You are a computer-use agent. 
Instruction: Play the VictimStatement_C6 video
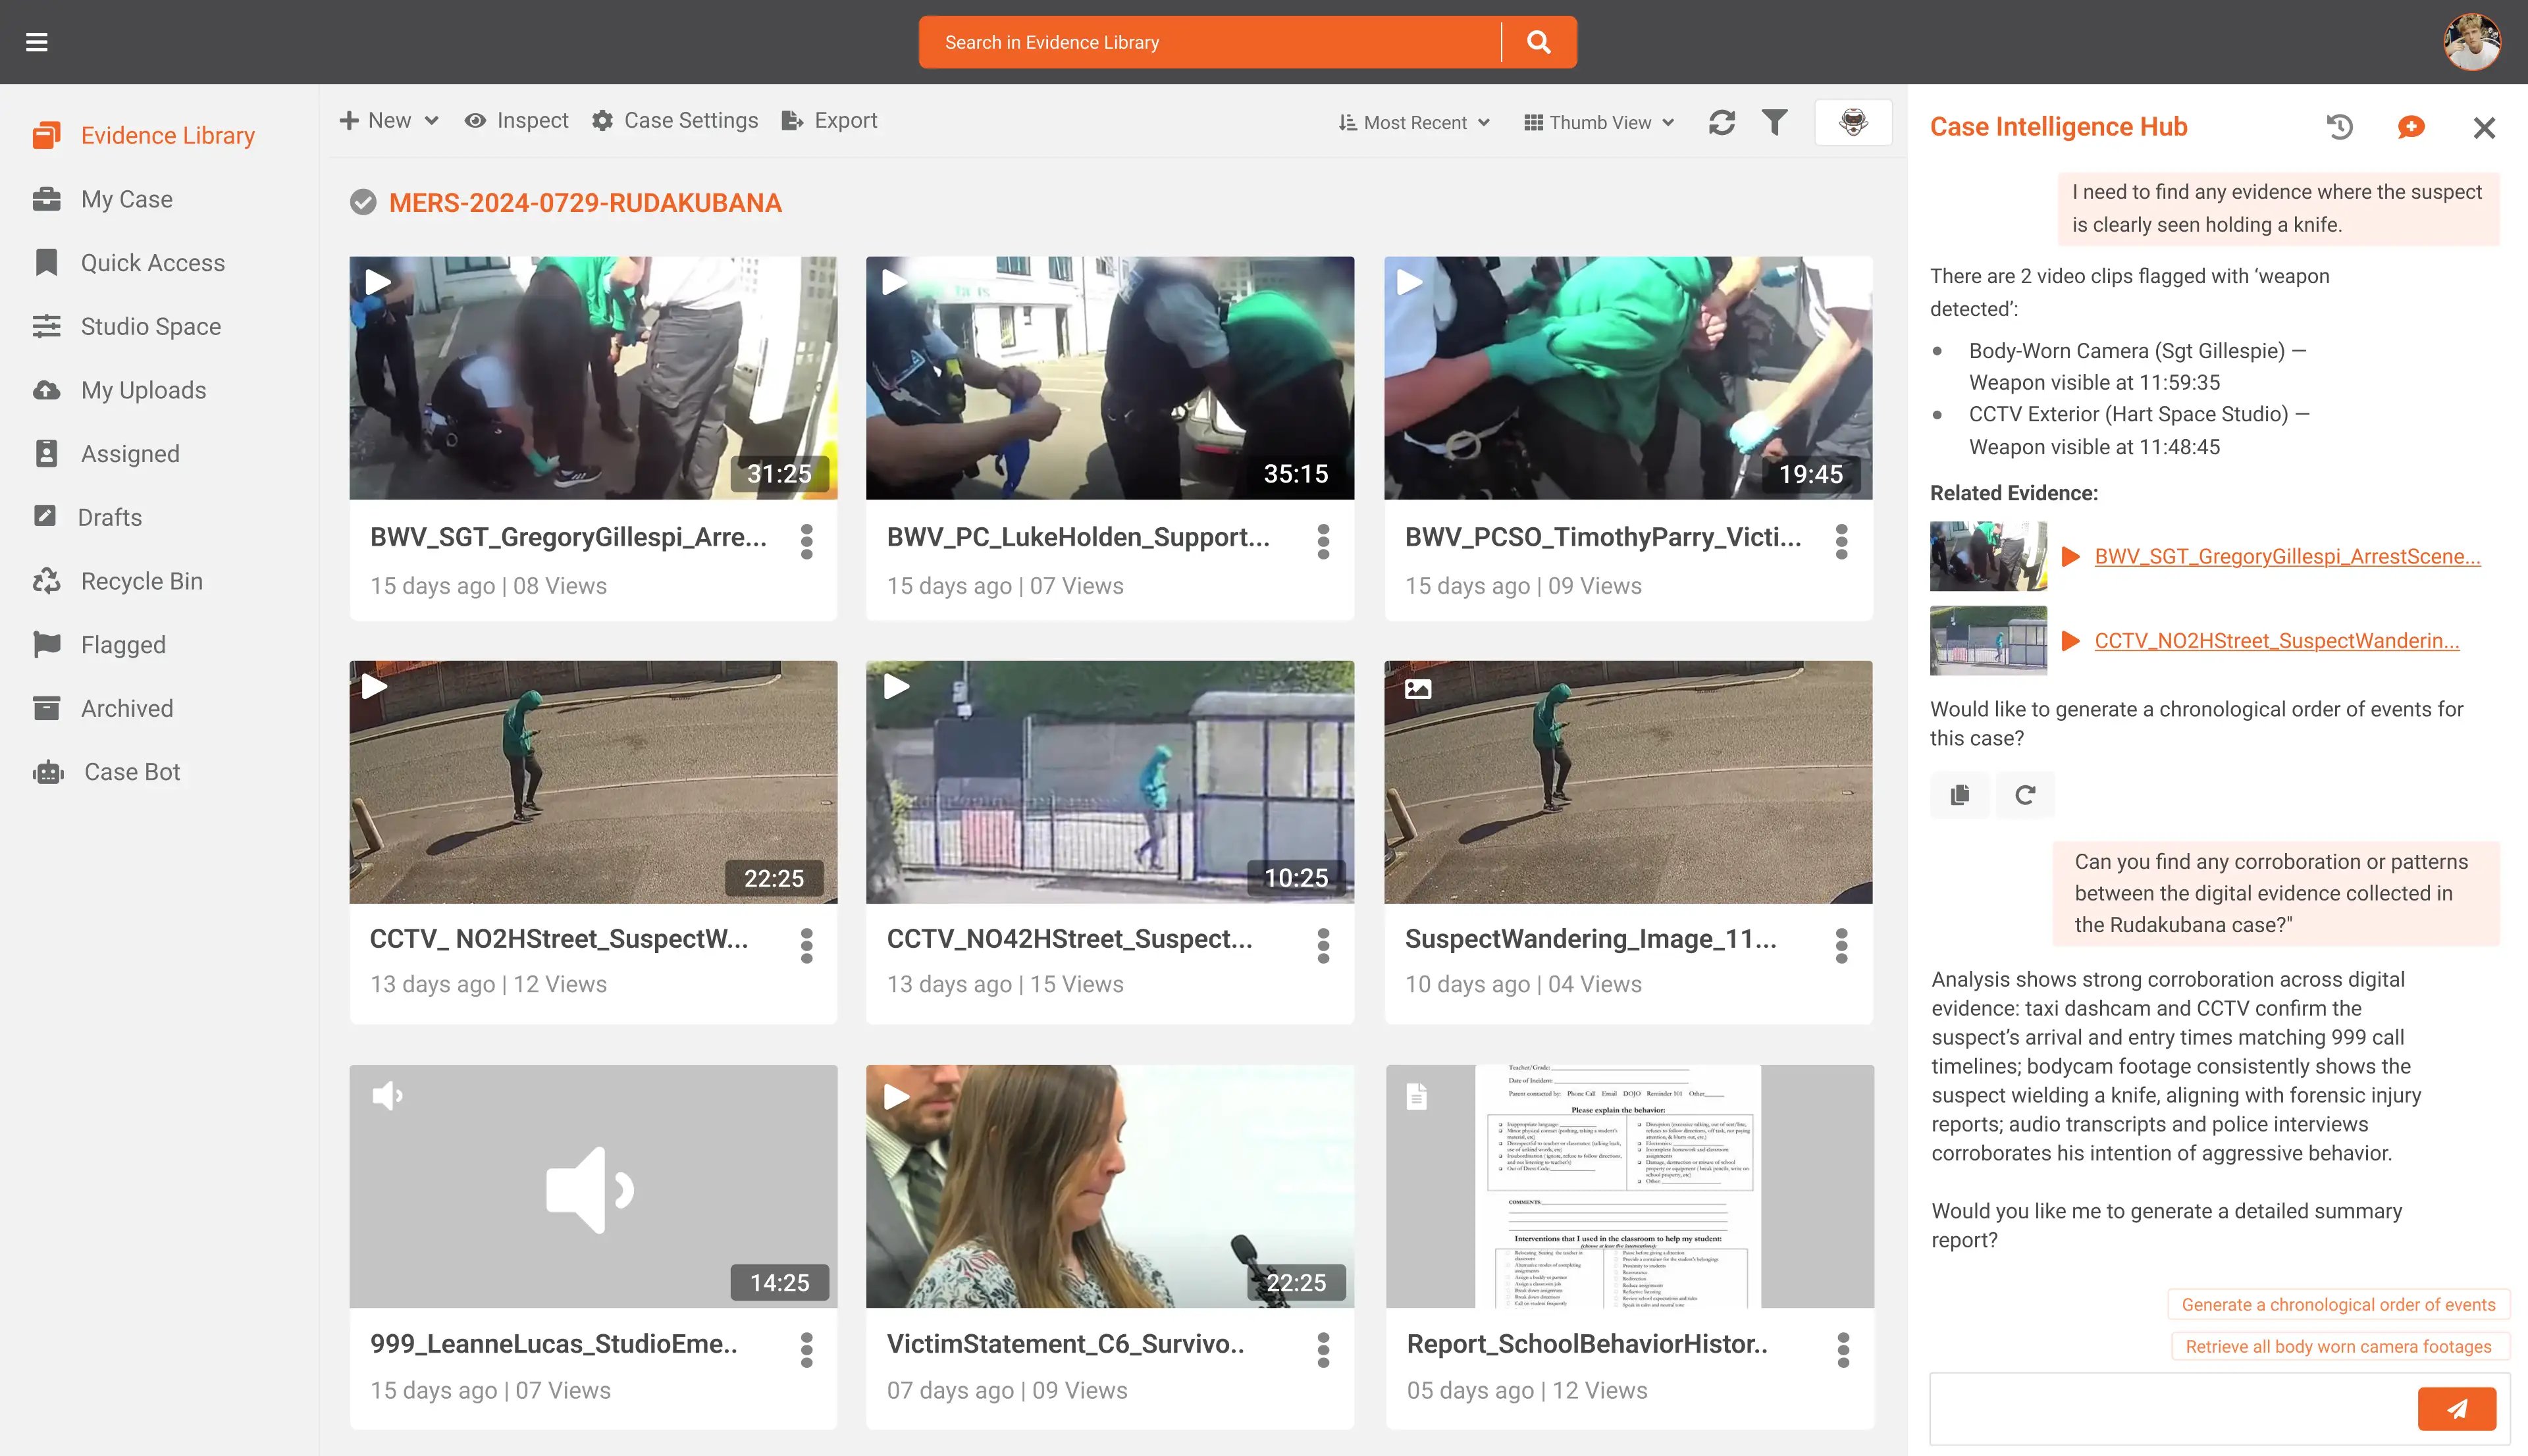pos(896,1096)
